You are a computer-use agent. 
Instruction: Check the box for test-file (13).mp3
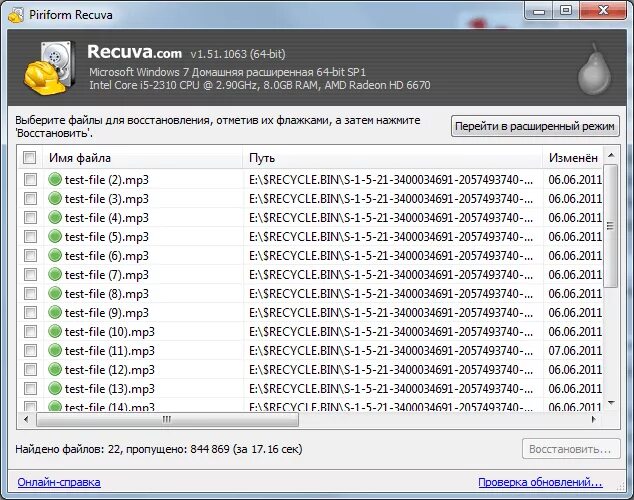(30, 388)
